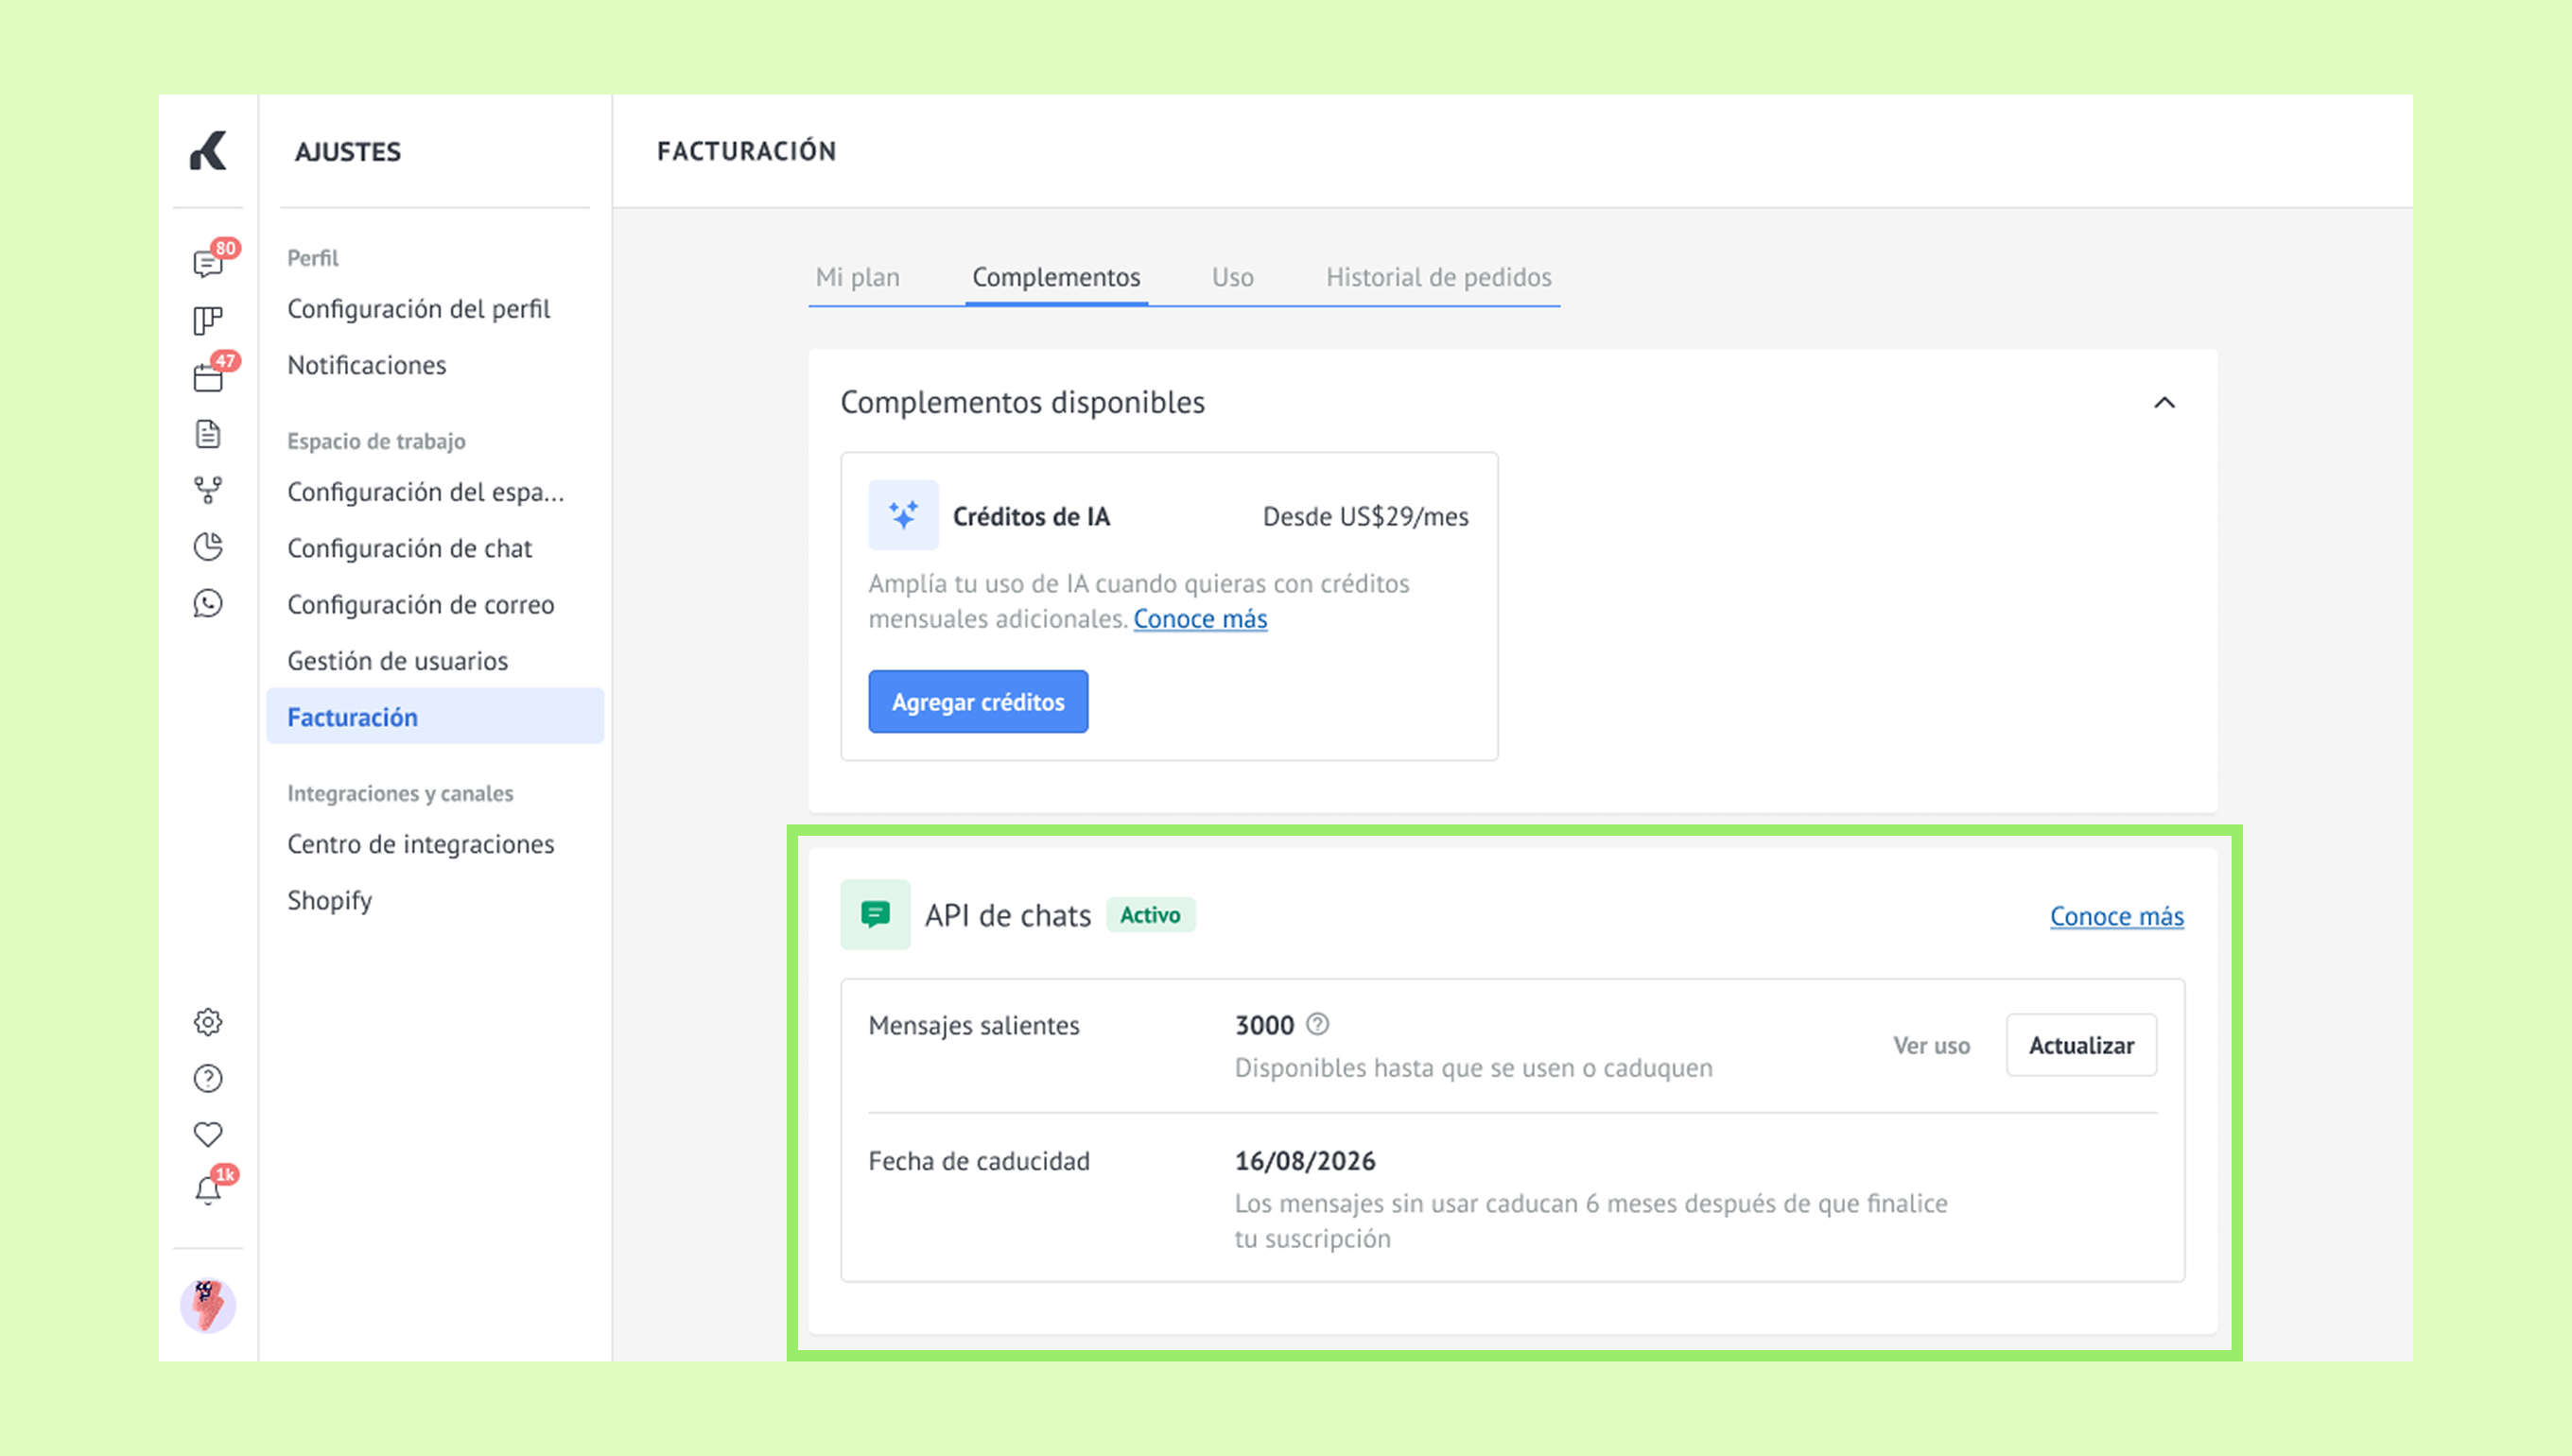
Task: Open Centro de integraciones
Action: pyautogui.click(x=420, y=844)
